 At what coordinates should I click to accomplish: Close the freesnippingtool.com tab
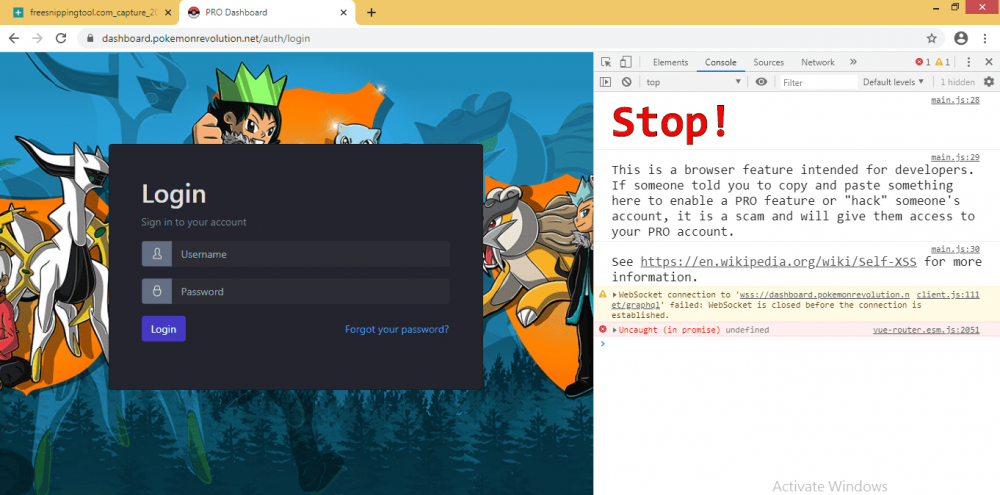168,12
